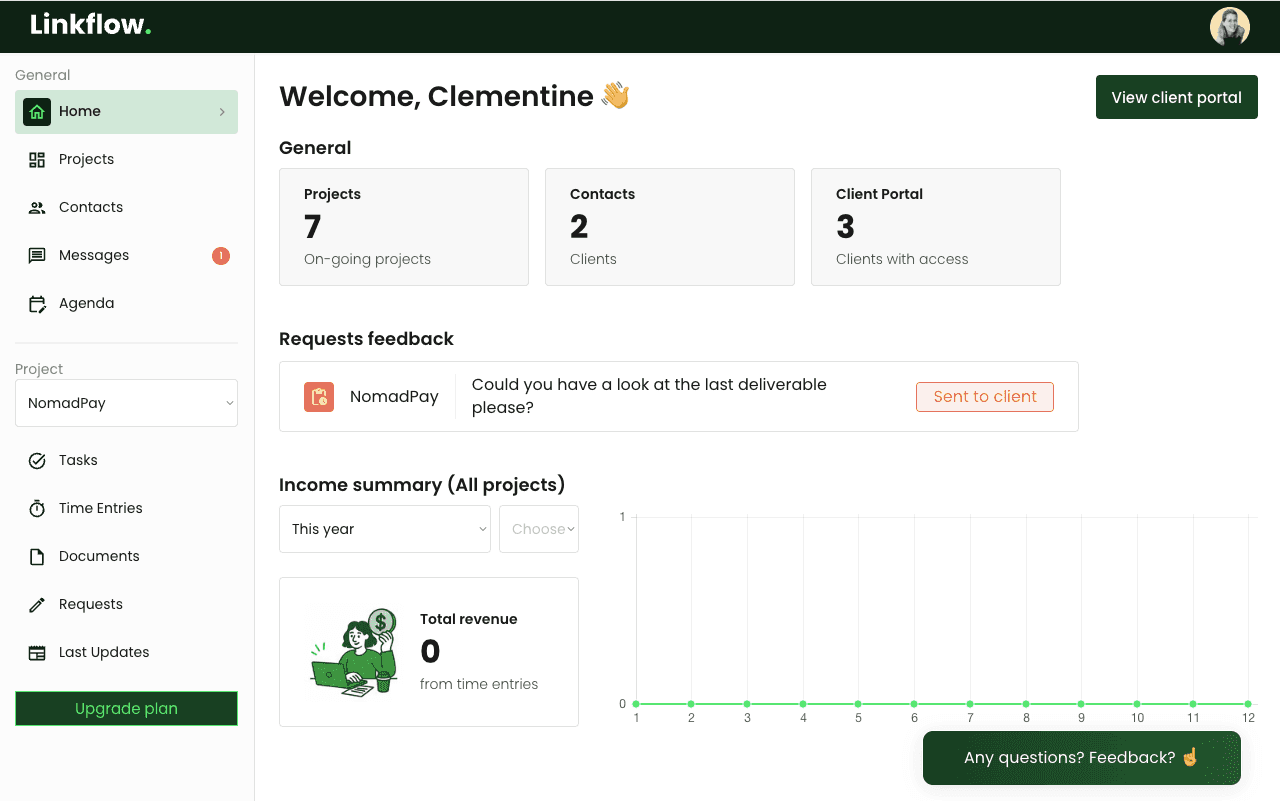
Task: Click the View client portal button
Action: click(1176, 97)
